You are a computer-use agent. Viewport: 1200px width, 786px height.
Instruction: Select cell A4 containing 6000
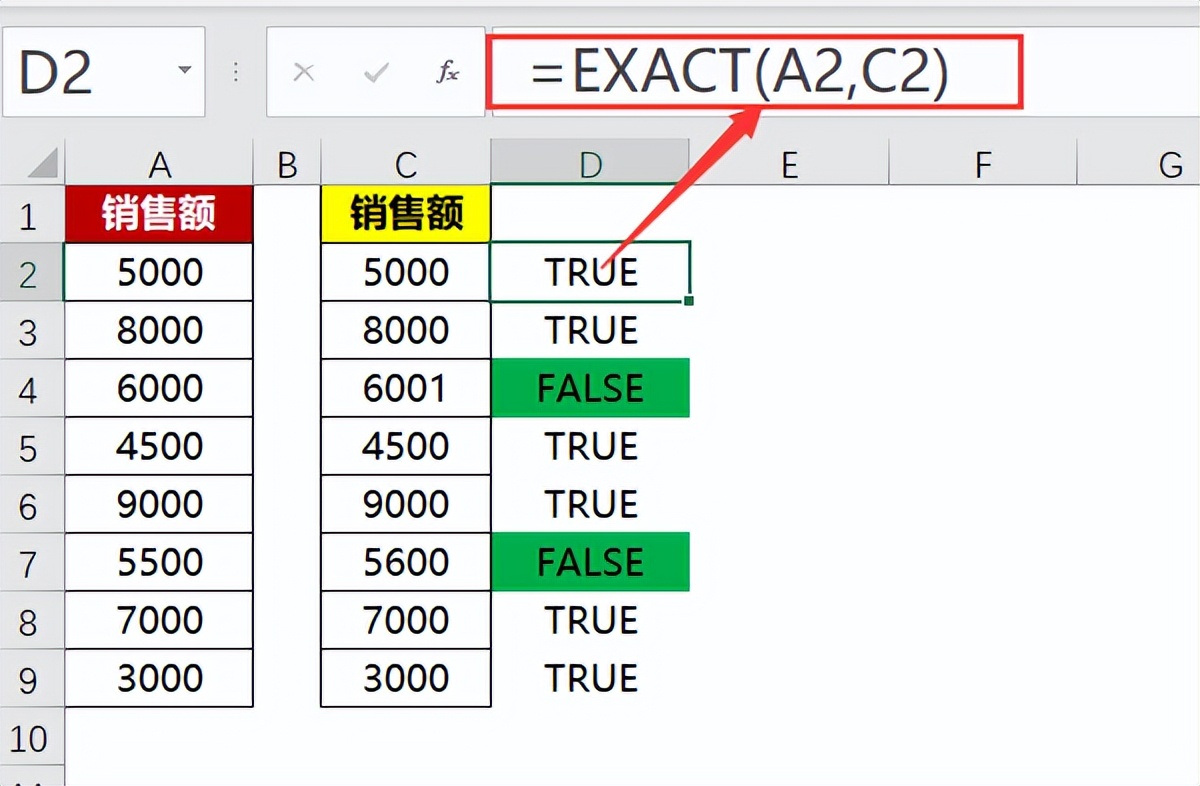pos(159,387)
